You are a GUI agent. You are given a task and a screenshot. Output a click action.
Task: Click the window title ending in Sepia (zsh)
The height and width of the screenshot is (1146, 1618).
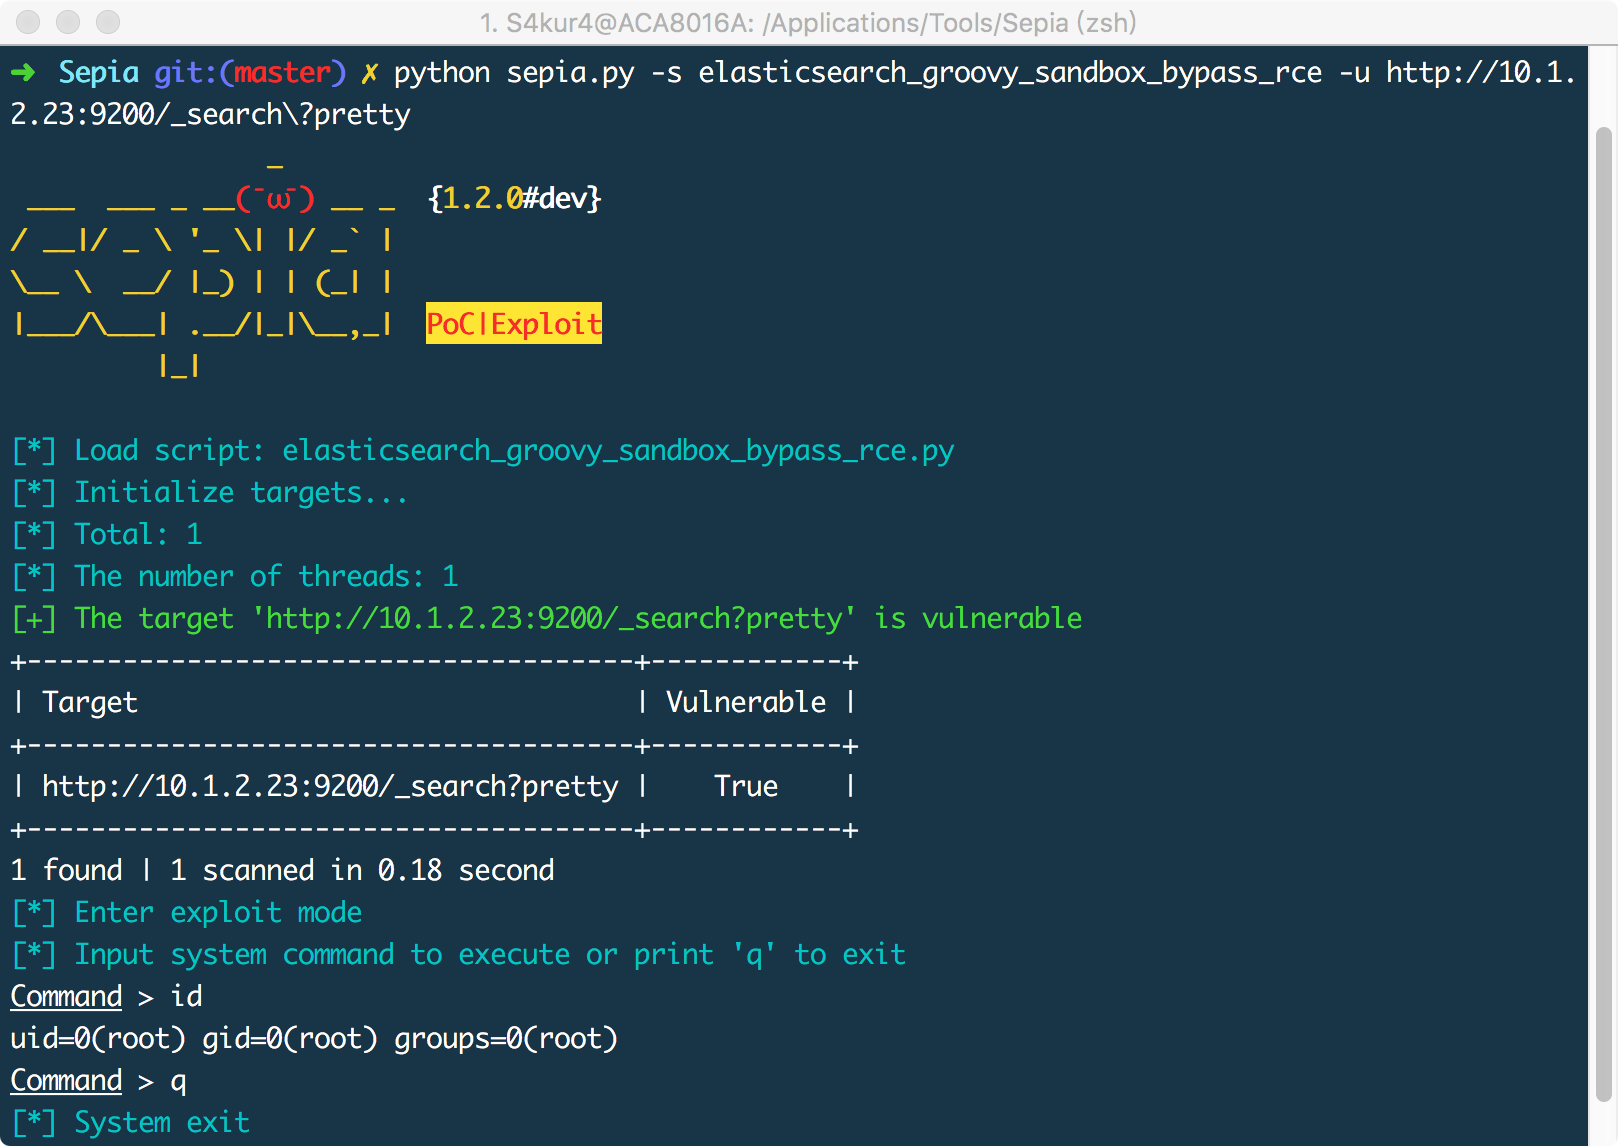[808, 22]
